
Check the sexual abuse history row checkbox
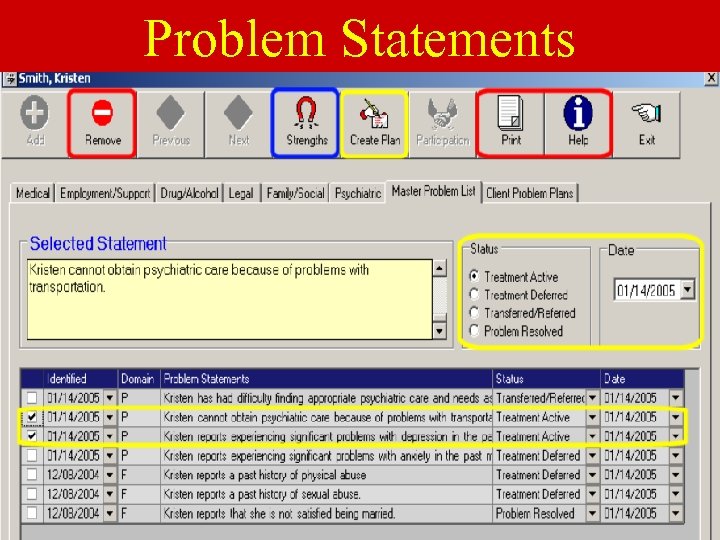(x=32, y=494)
